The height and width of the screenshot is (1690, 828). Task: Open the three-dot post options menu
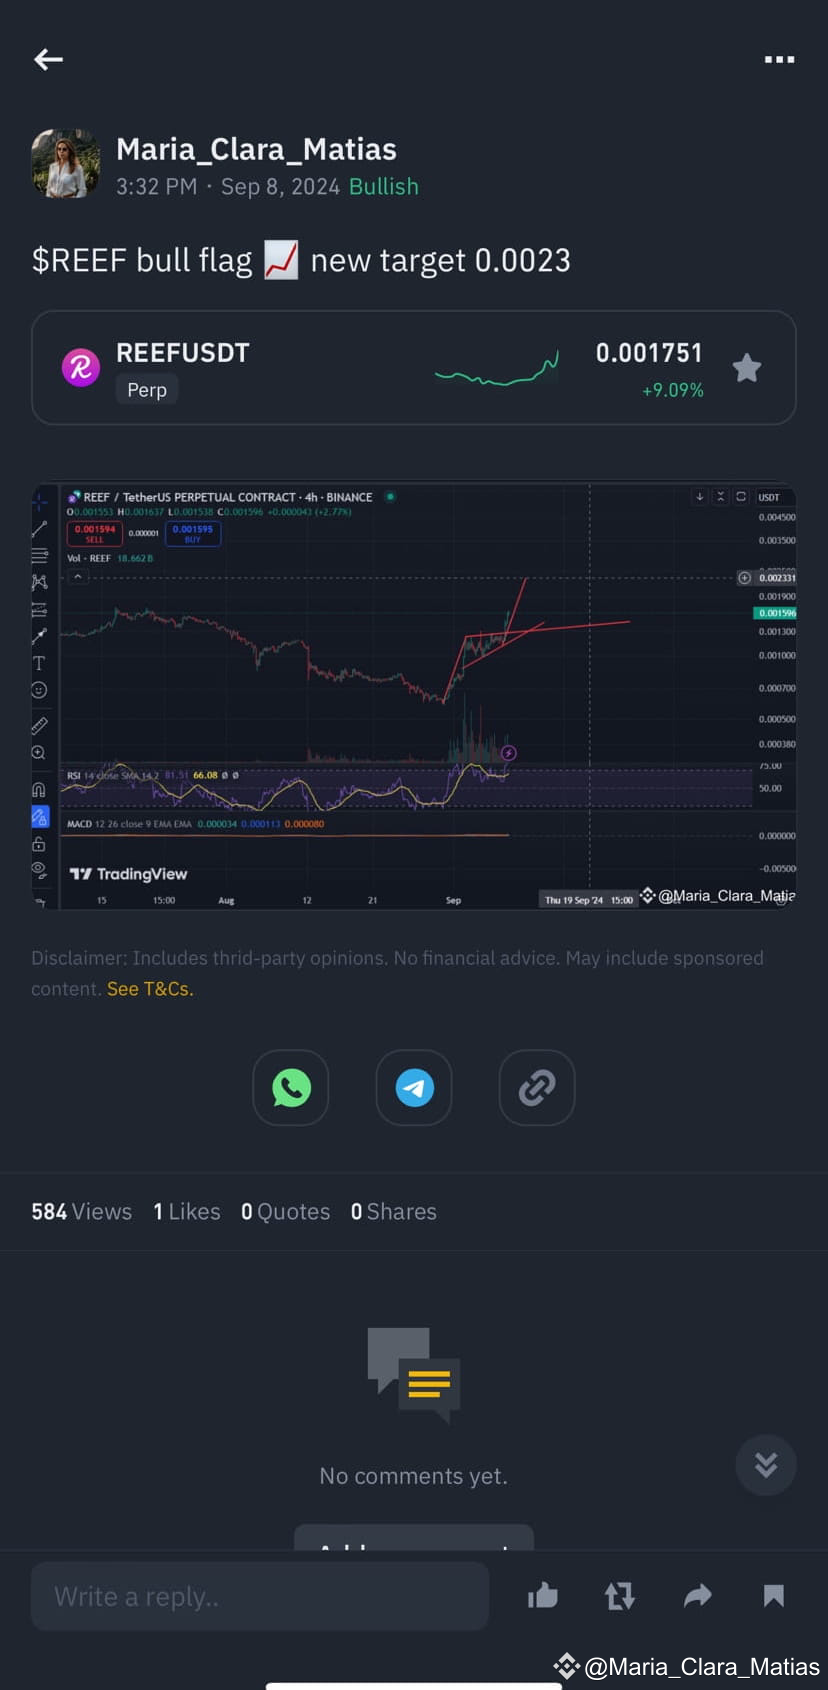[779, 59]
